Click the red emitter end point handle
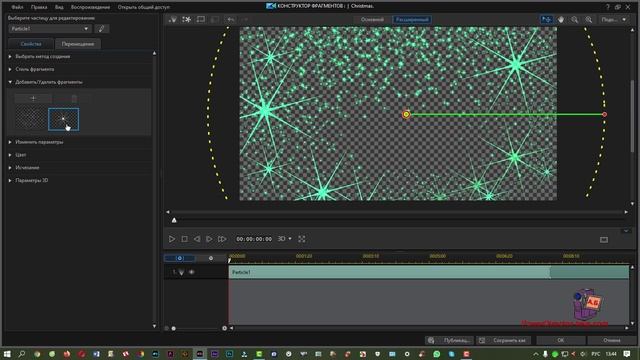The height and width of the screenshot is (360, 640). (604, 114)
